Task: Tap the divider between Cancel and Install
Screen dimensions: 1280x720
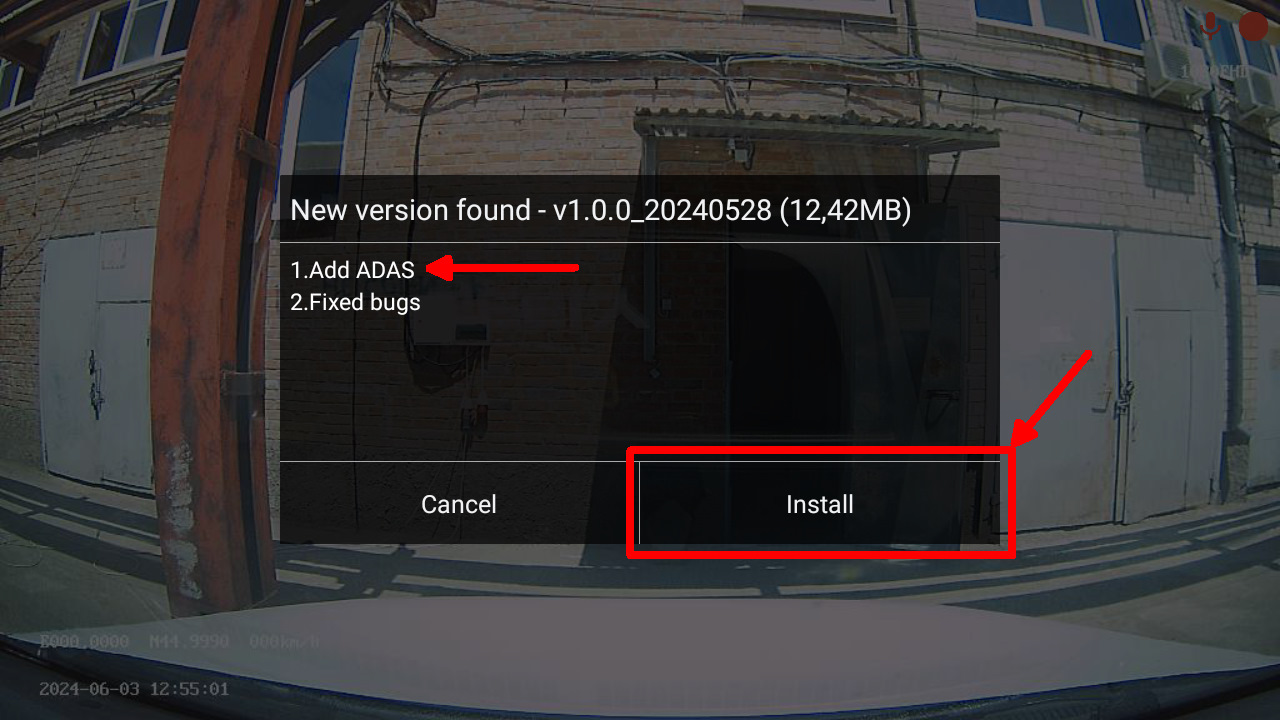Action: [639, 503]
